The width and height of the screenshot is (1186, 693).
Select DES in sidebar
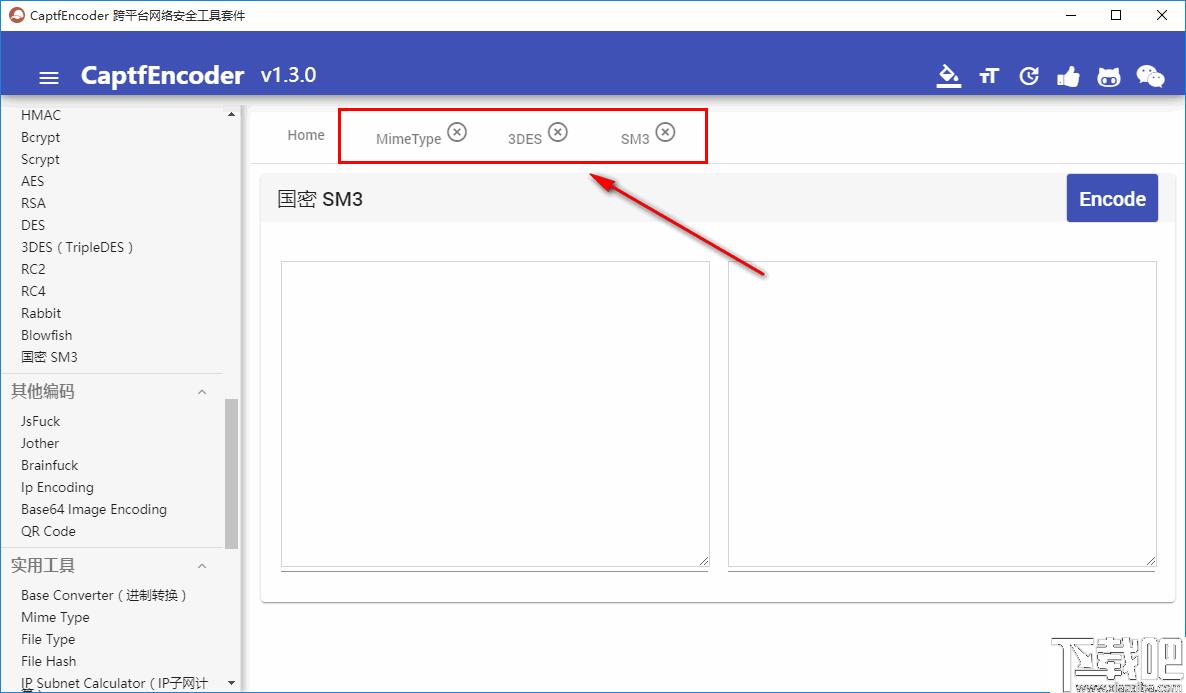(33, 225)
